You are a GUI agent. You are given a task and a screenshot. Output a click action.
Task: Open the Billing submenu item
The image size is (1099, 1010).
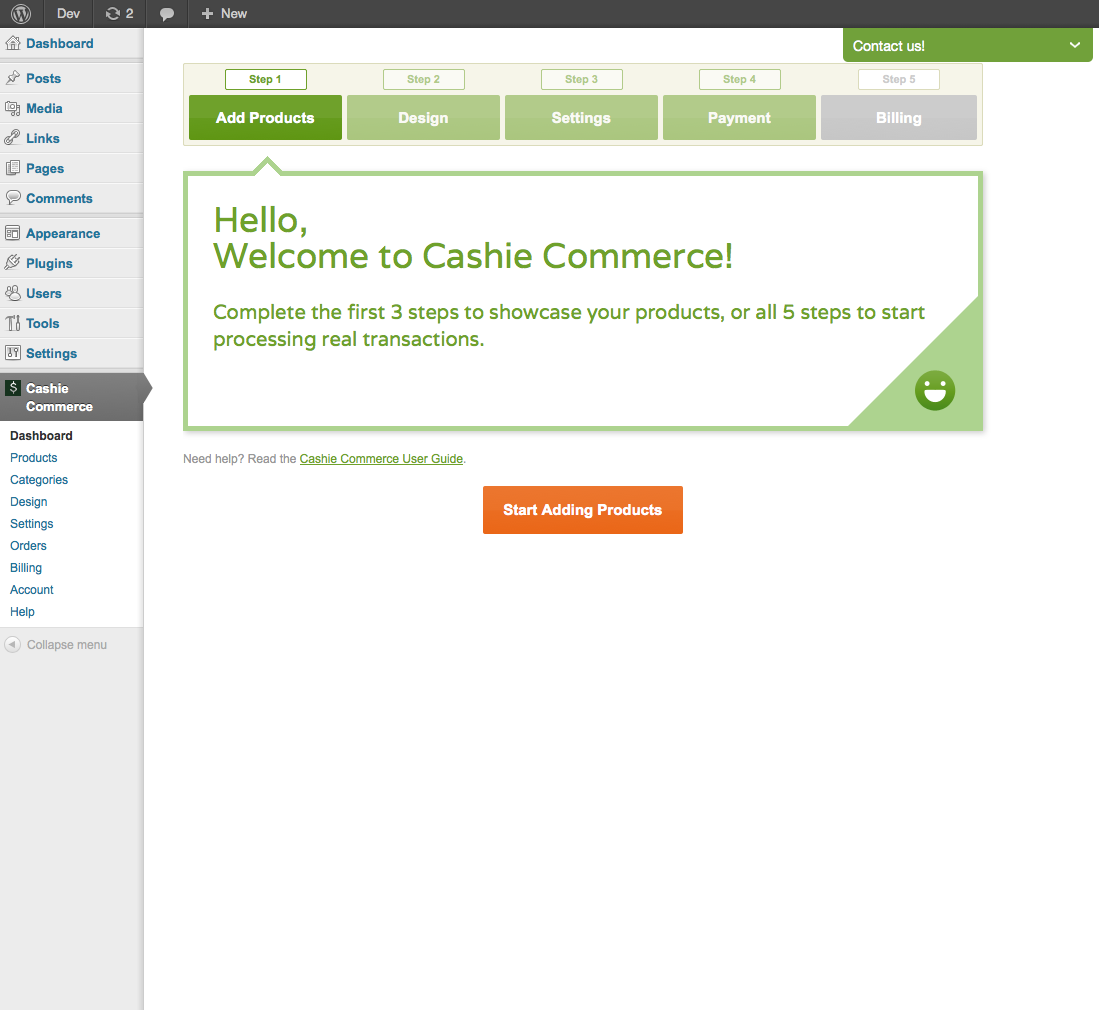pos(26,568)
